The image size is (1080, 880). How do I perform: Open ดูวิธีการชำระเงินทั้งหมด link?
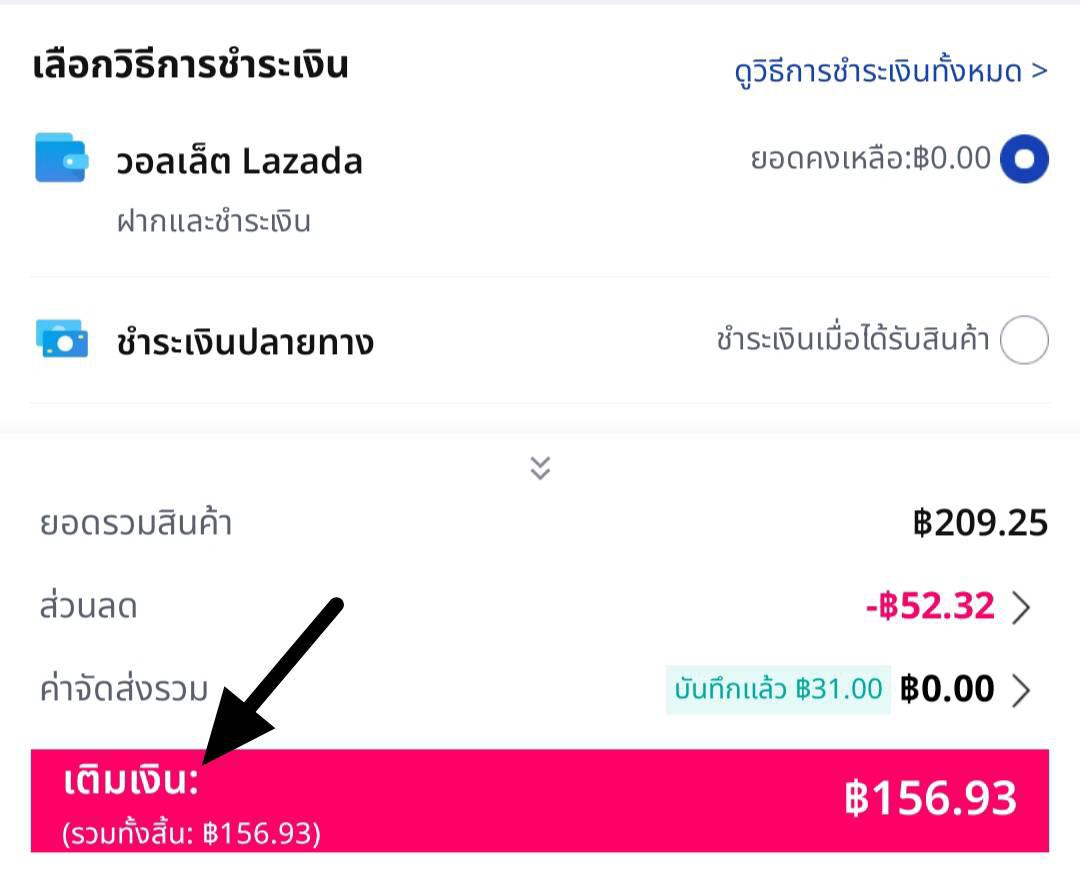(x=890, y=72)
